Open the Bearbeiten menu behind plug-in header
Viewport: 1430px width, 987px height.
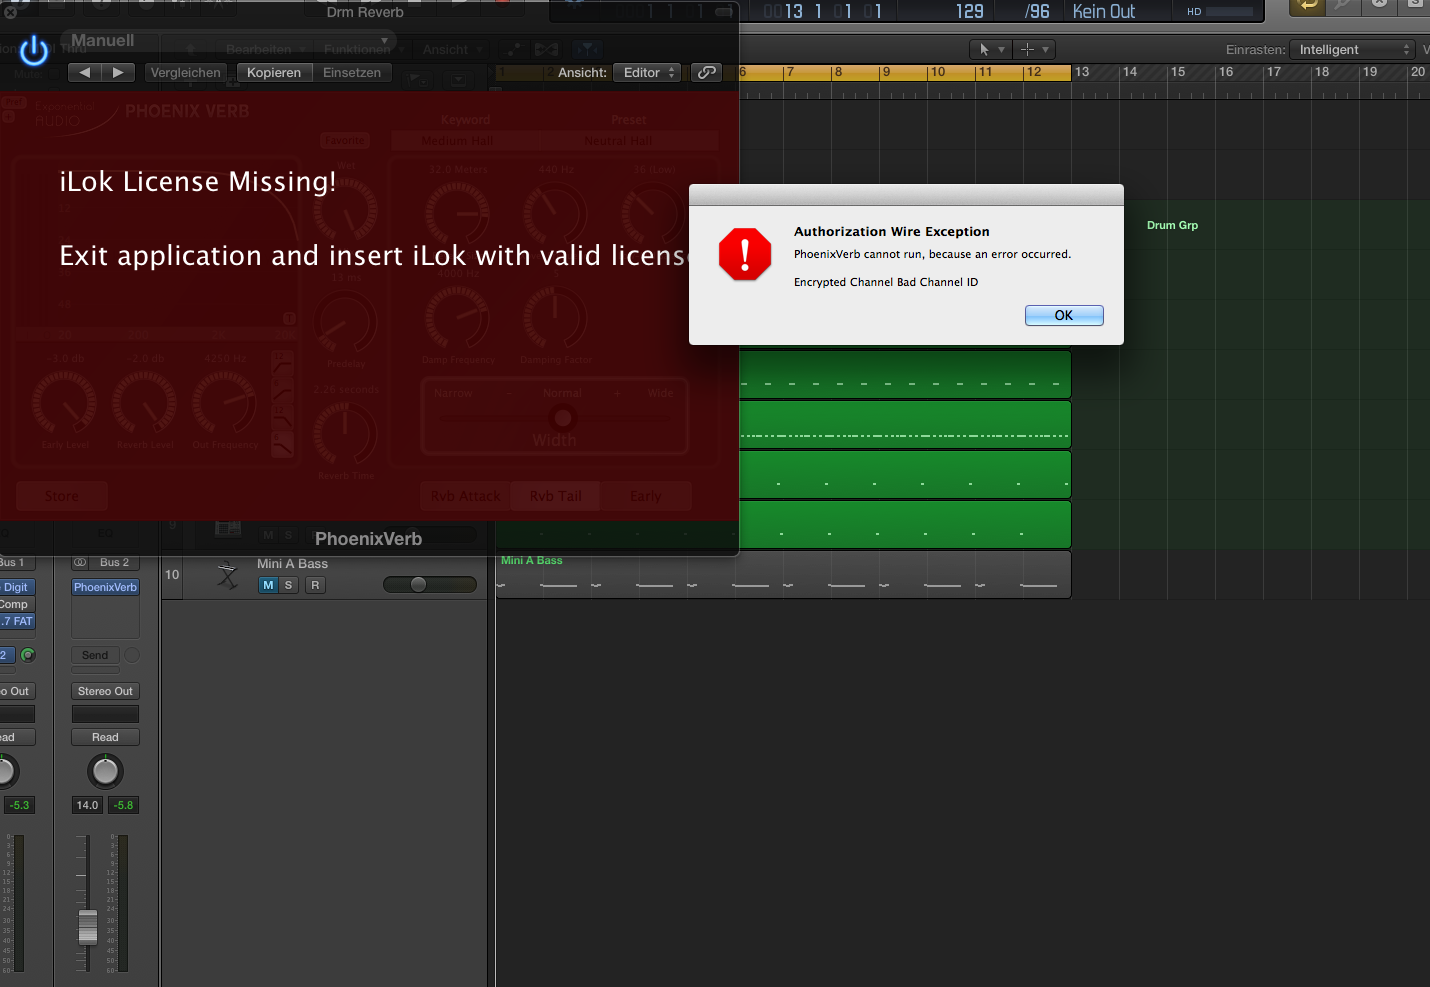pyautogui.click(x=263, y=49)
